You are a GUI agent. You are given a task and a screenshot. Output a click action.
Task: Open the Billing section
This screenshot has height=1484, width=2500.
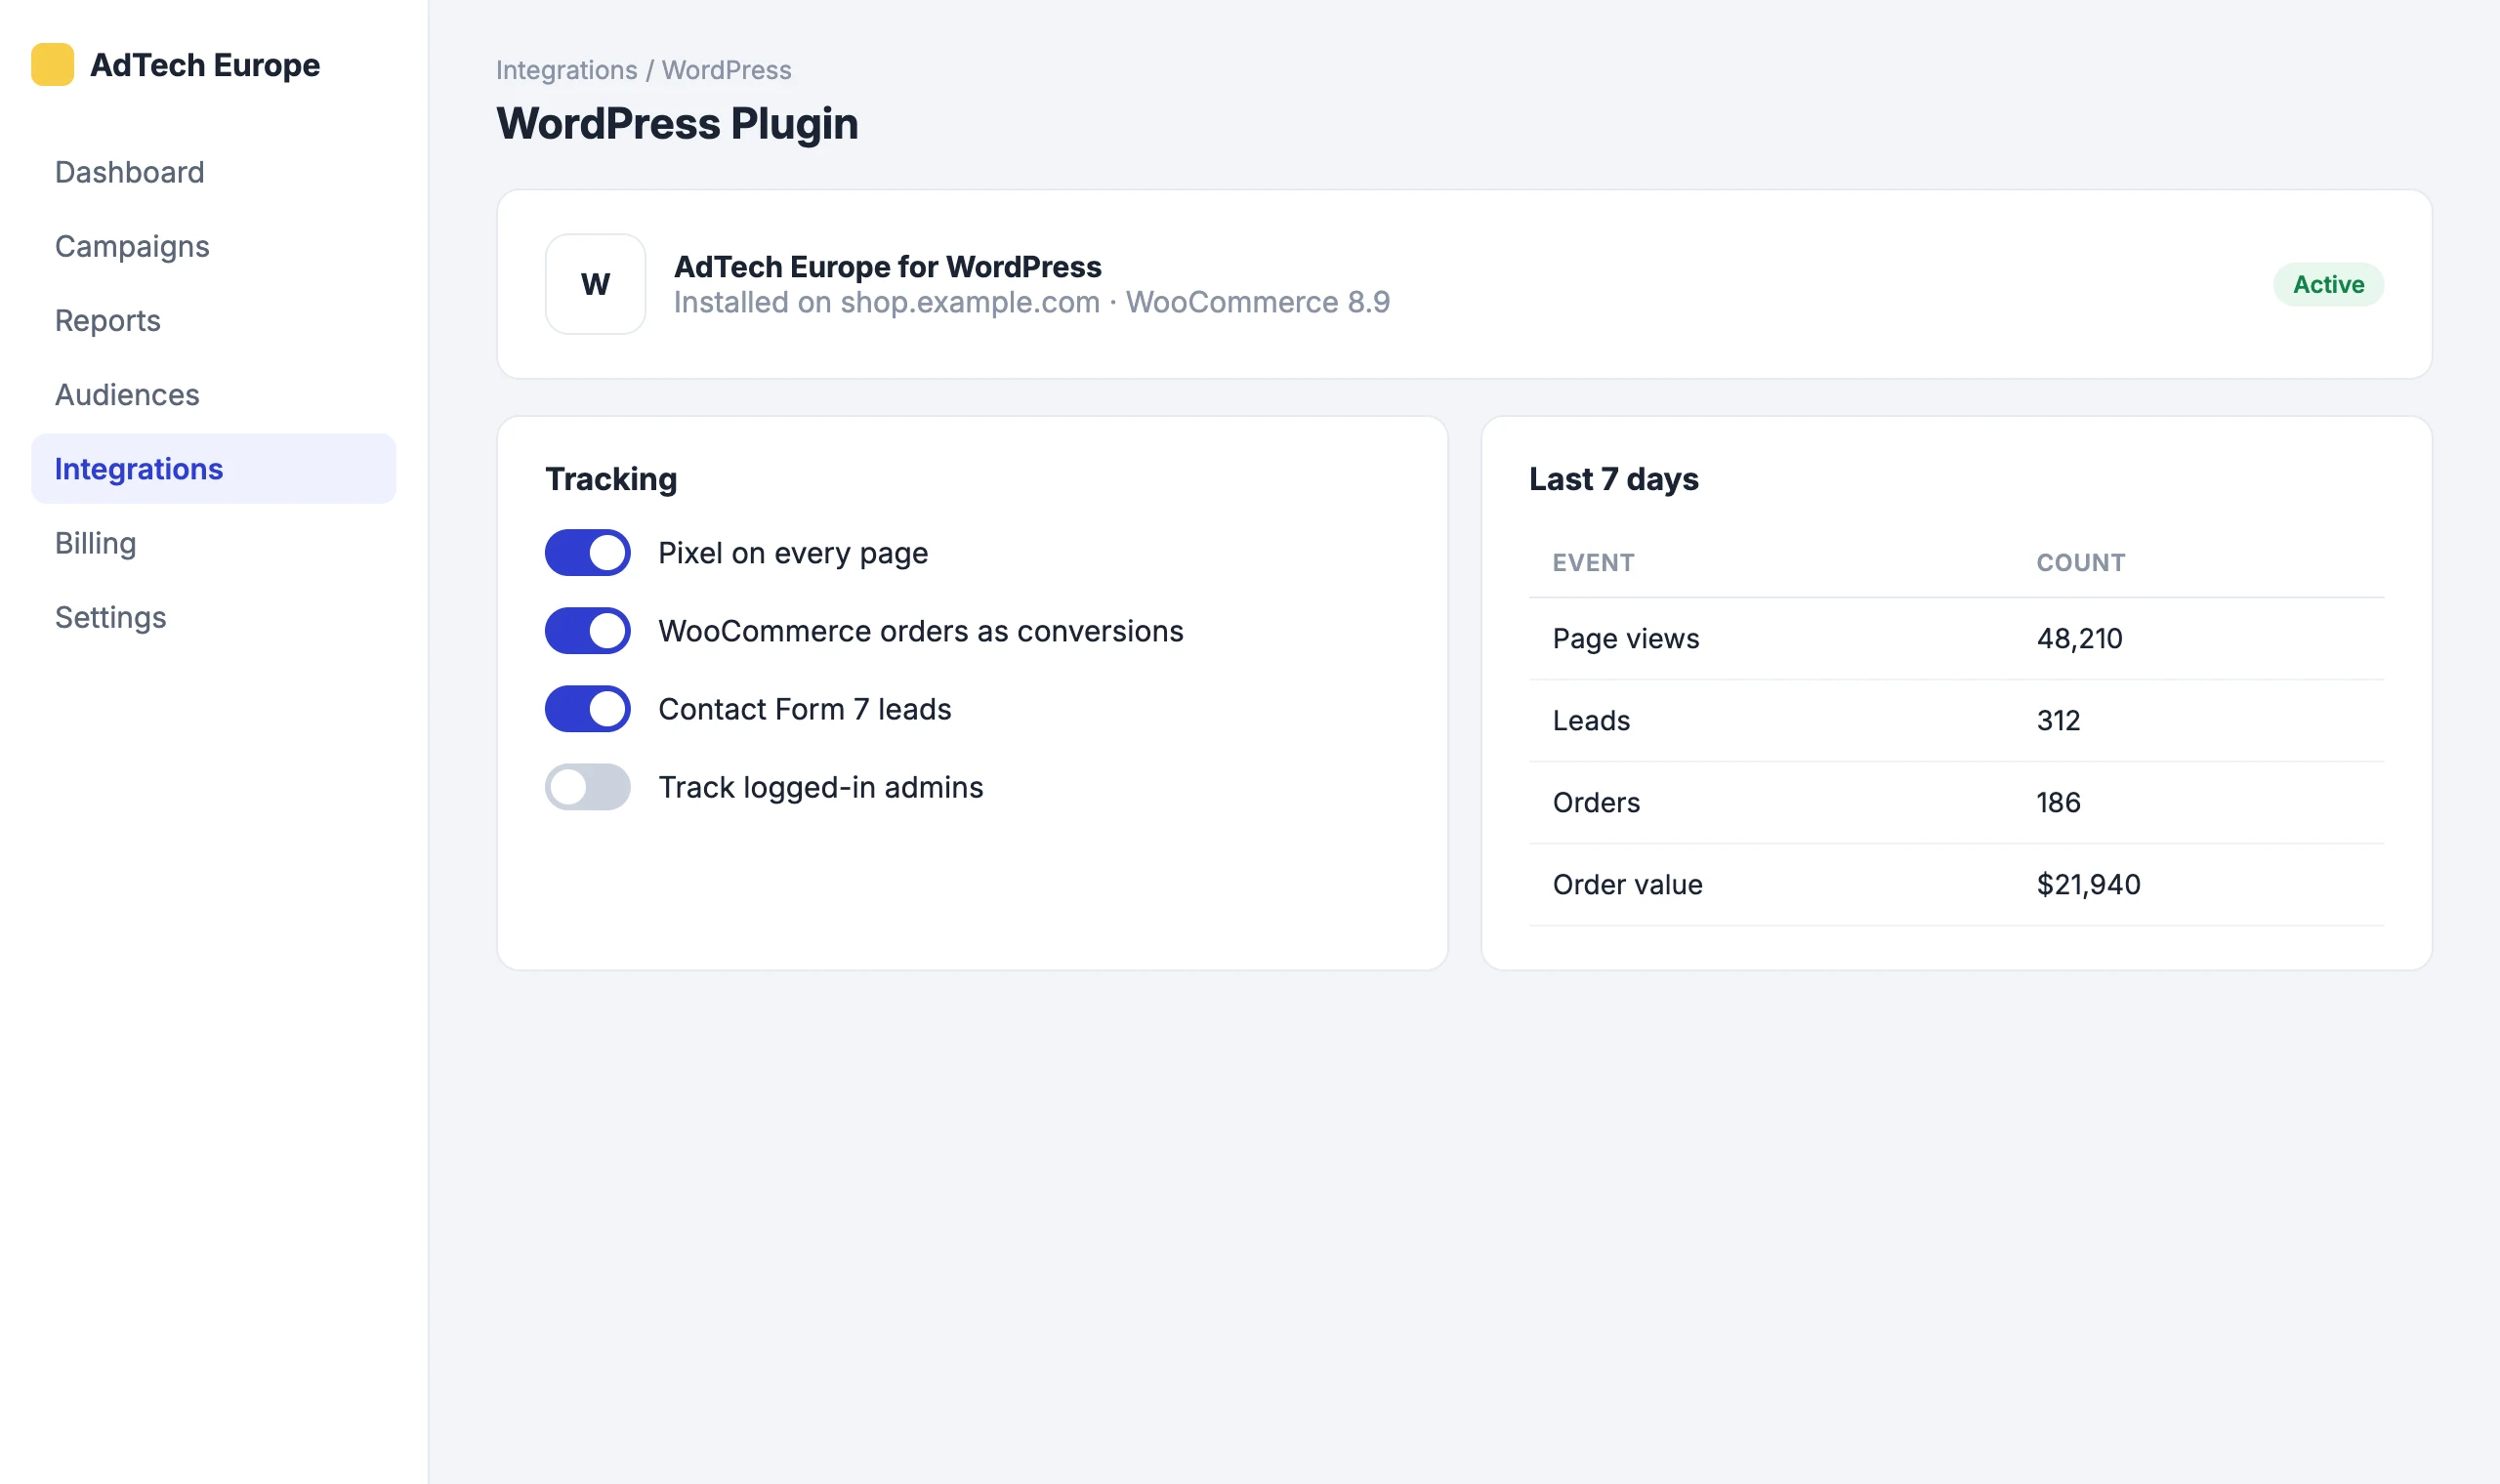click(x=213, y=542)
